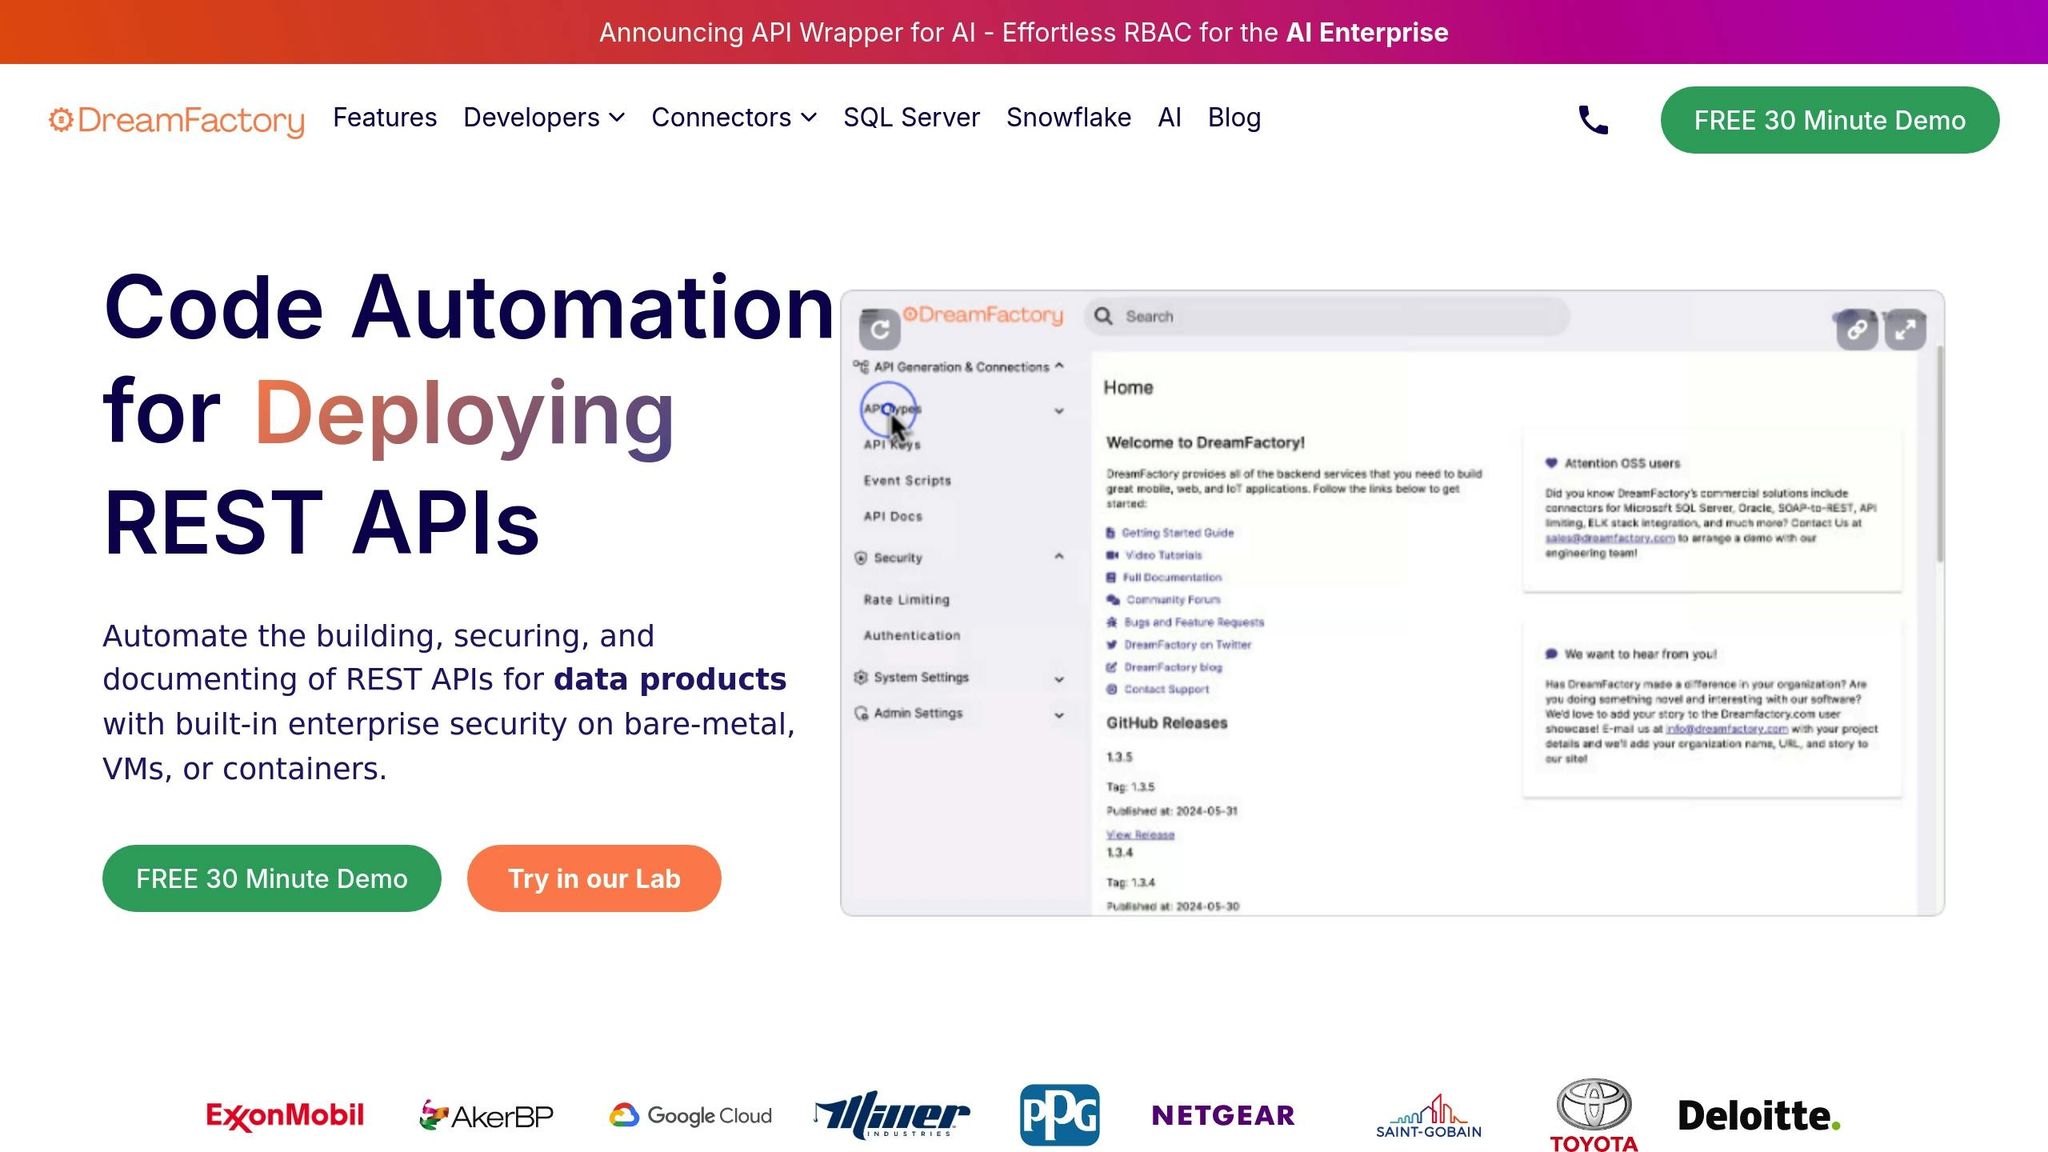Click the phone icon near the demo button

pos(1592,119)
